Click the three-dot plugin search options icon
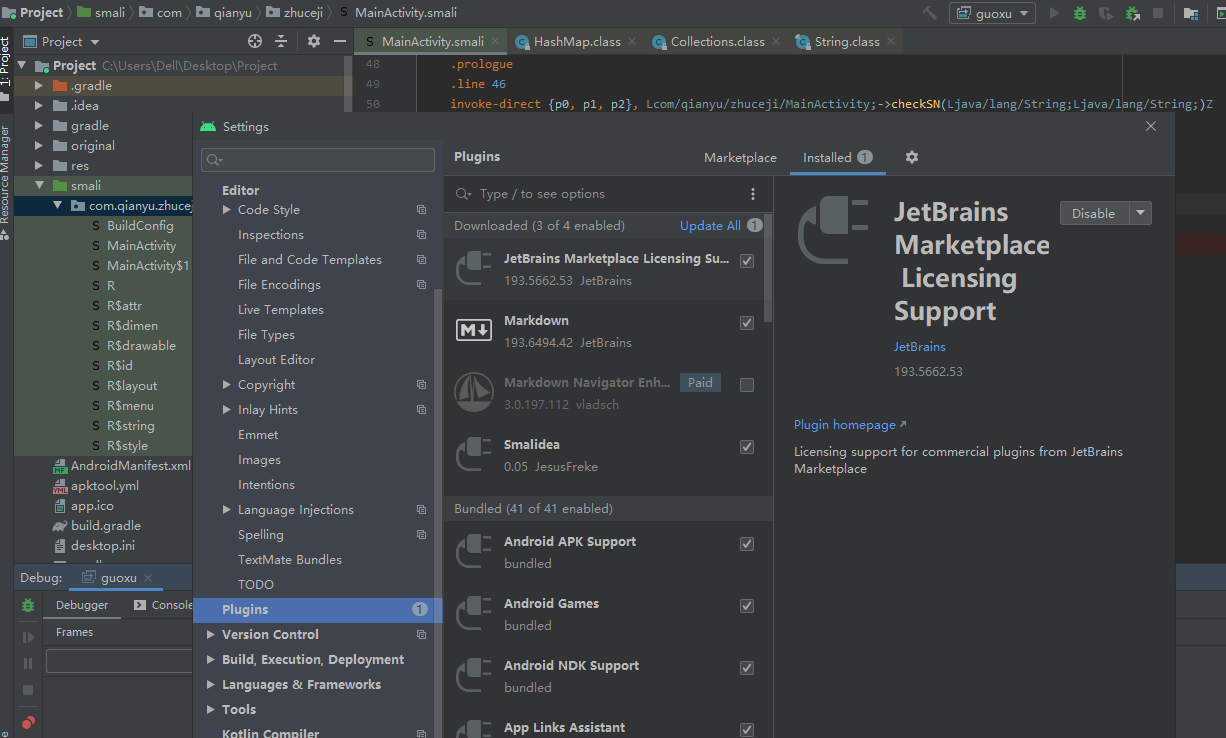Image resolution: width=1226 pixels, height=738 pixels. (753, 194)
